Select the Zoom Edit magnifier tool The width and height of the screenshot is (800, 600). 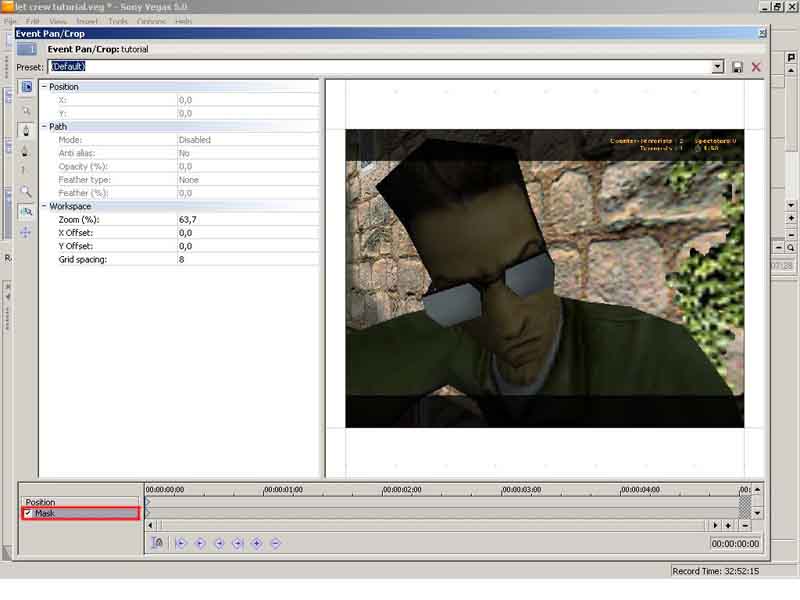pos(26,191)
